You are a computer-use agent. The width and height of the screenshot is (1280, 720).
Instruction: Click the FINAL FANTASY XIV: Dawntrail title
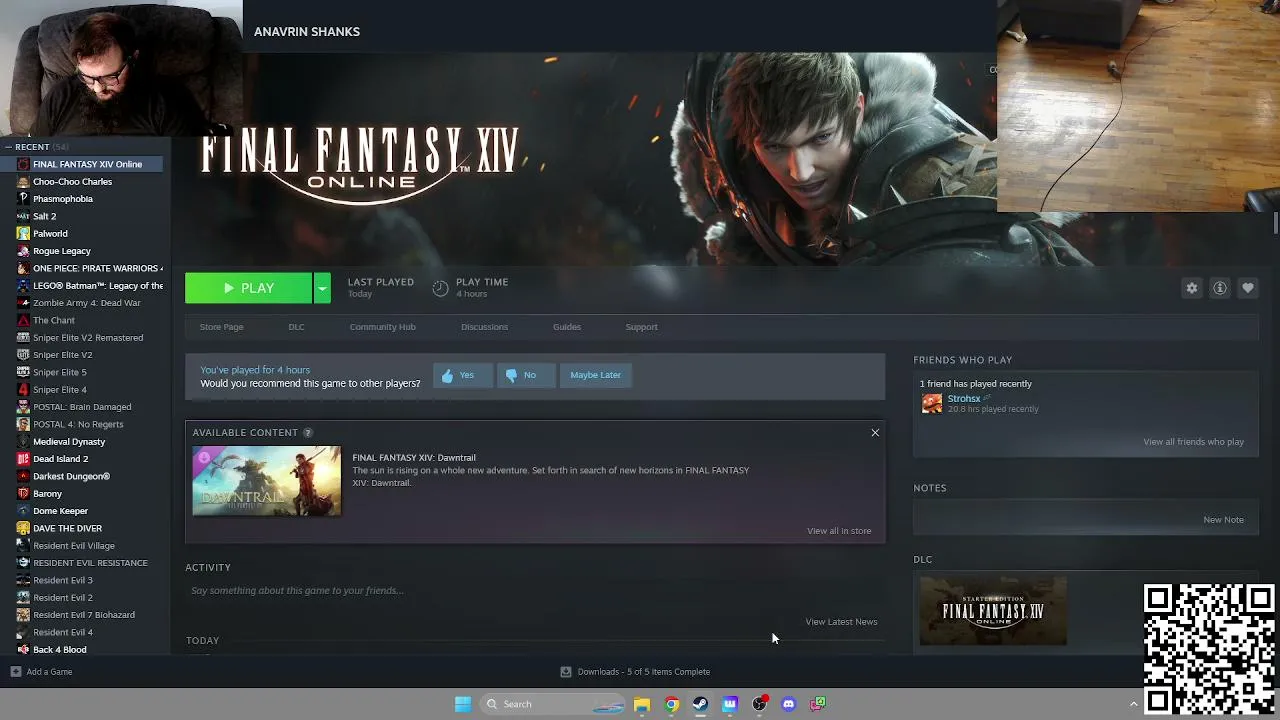(414, 458)
